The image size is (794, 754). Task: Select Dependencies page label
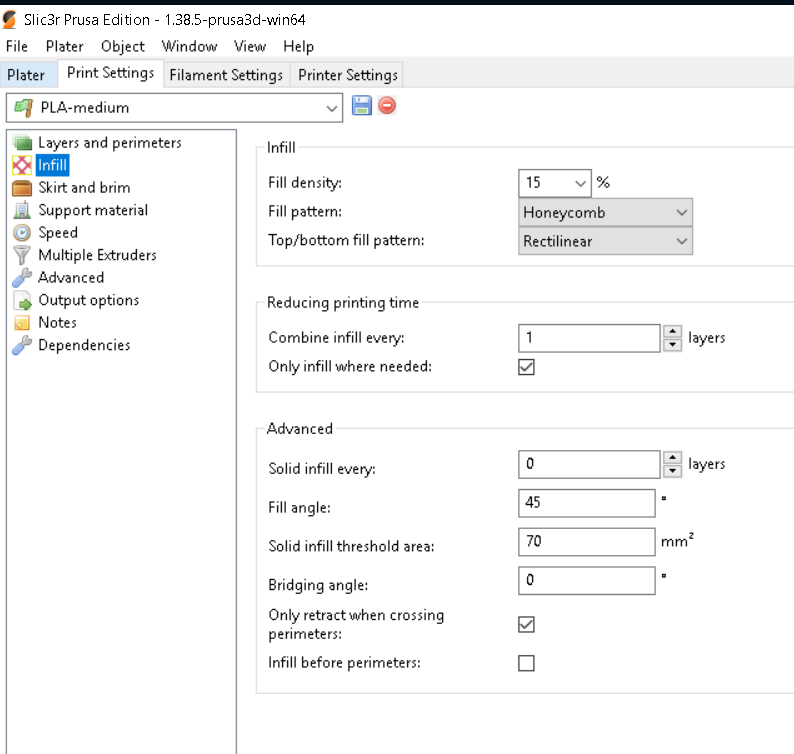pos(84,345)
